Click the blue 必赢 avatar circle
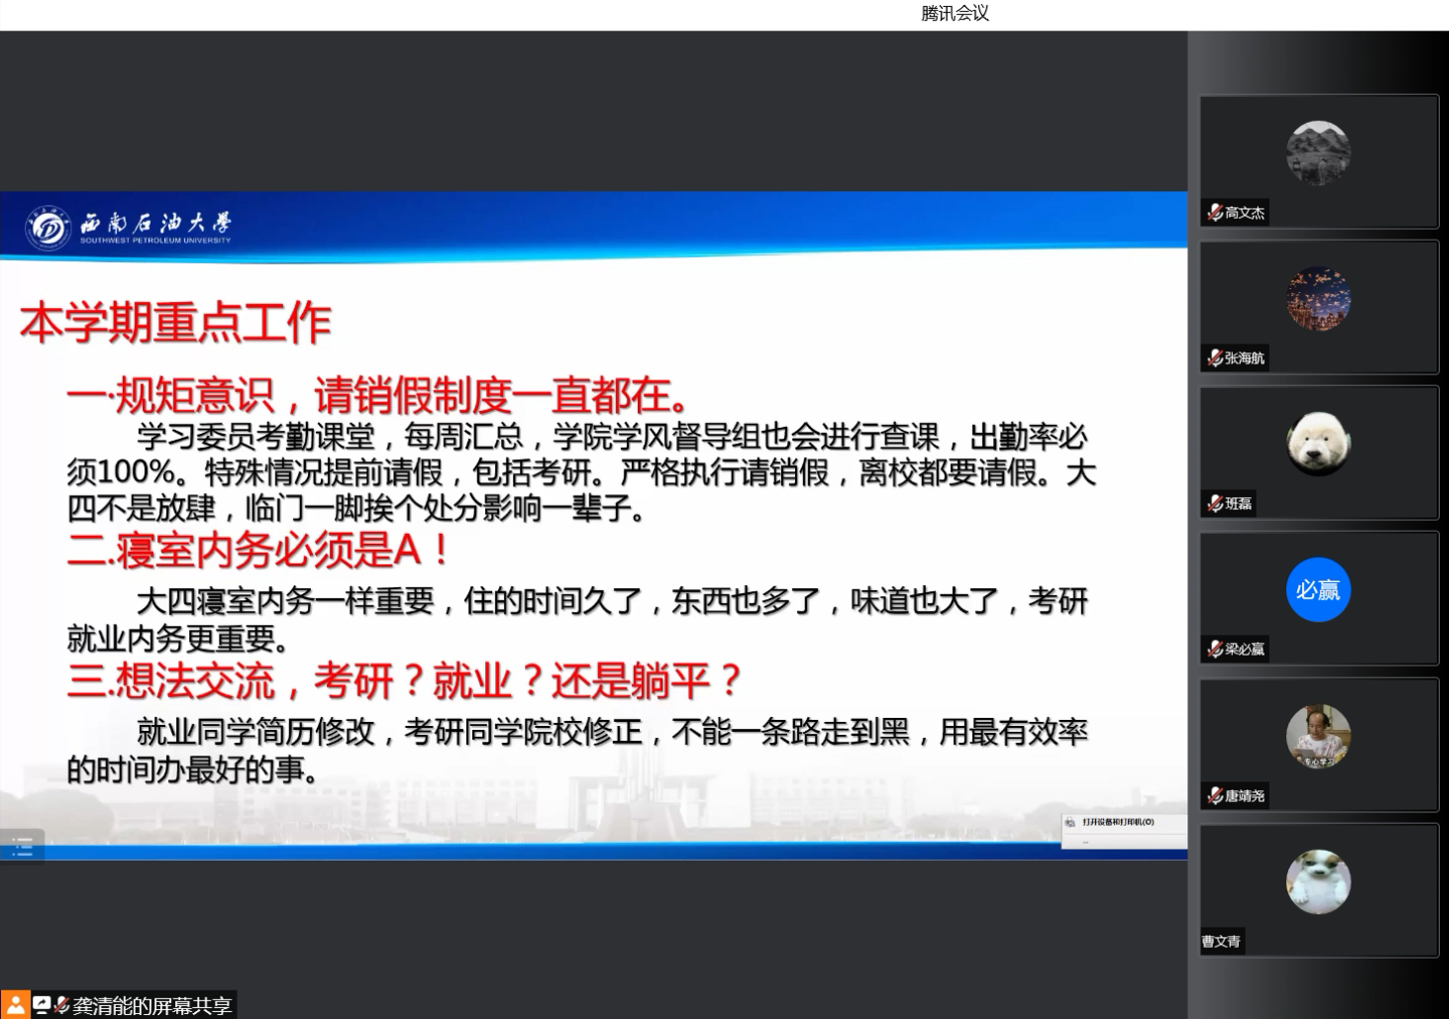 pos(1318,590)
